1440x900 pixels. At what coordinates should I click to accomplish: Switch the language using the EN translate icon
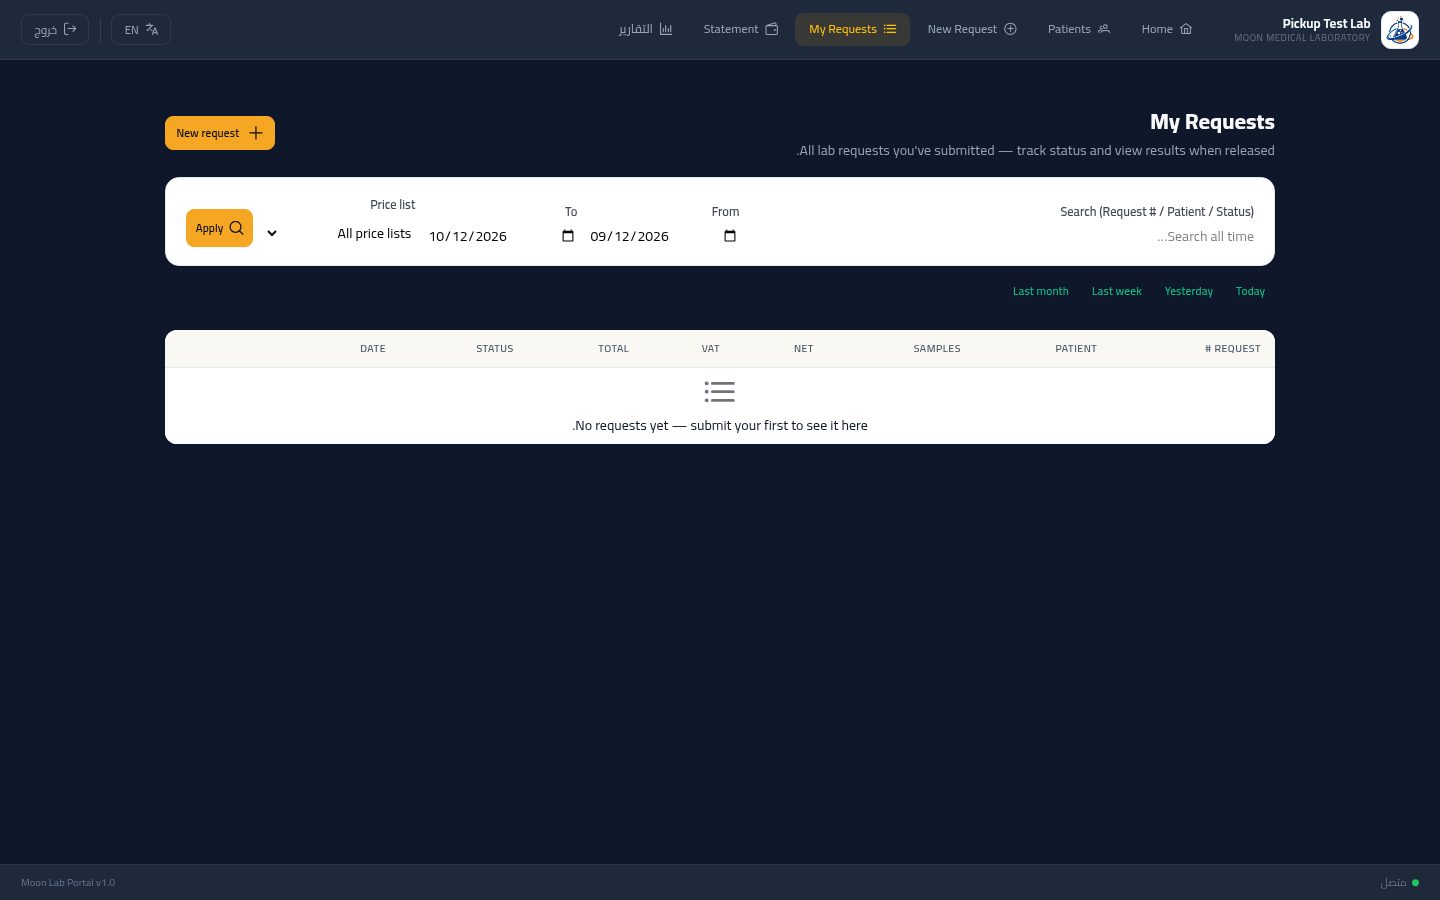point(141,30)
